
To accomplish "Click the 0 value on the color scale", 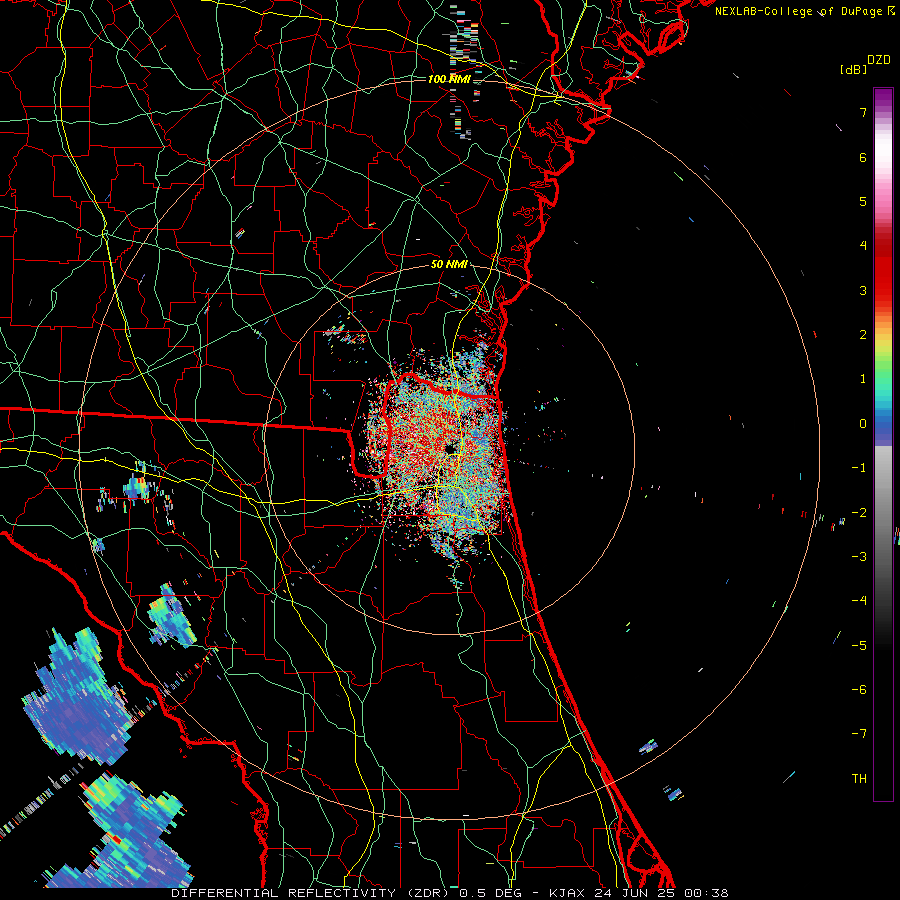I will click(x=863, y=424).
